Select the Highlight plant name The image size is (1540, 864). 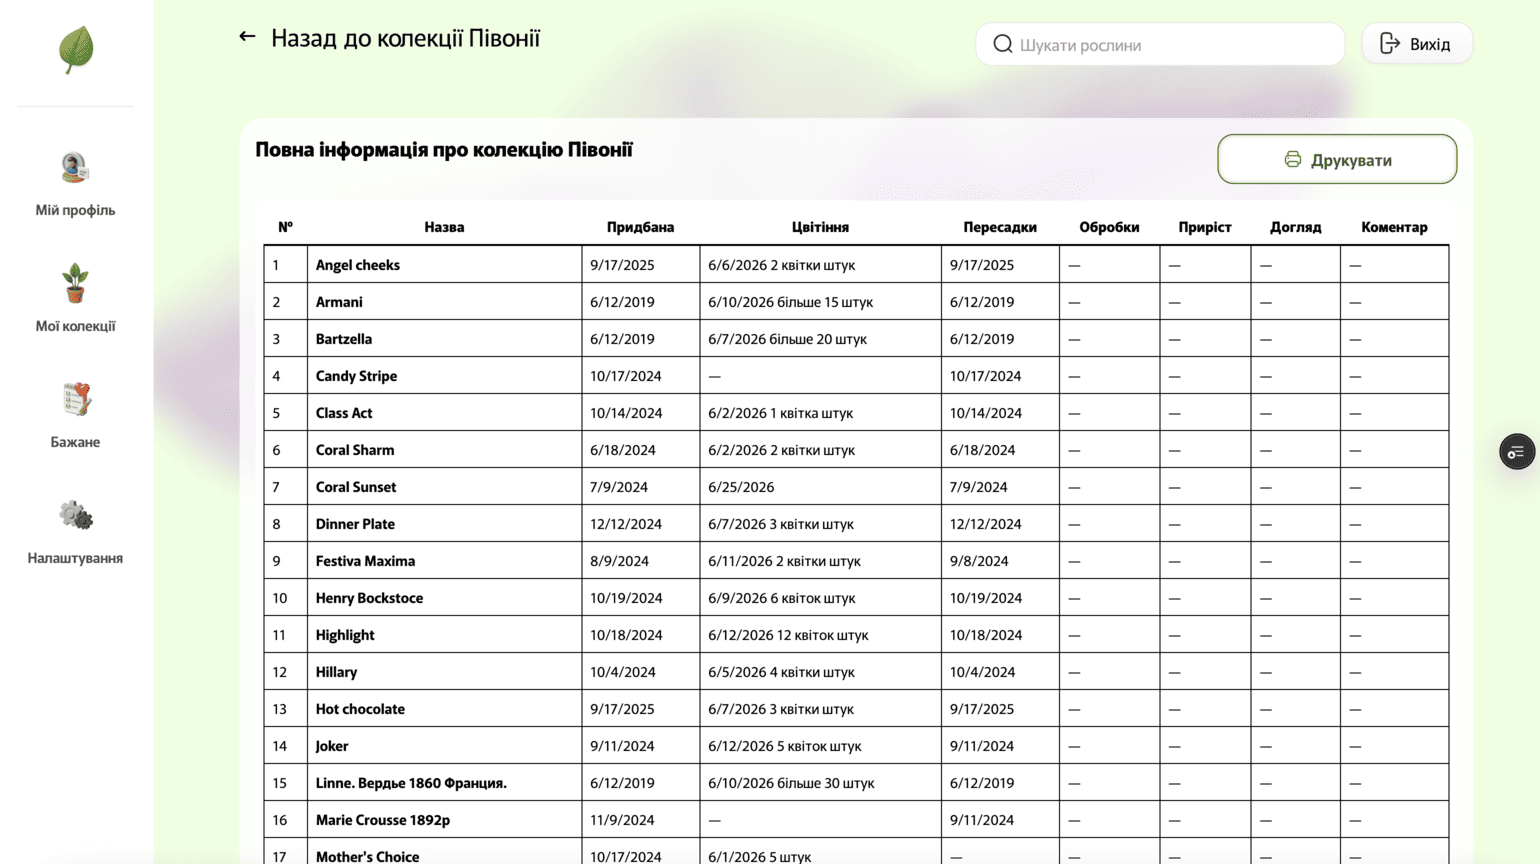345,635
